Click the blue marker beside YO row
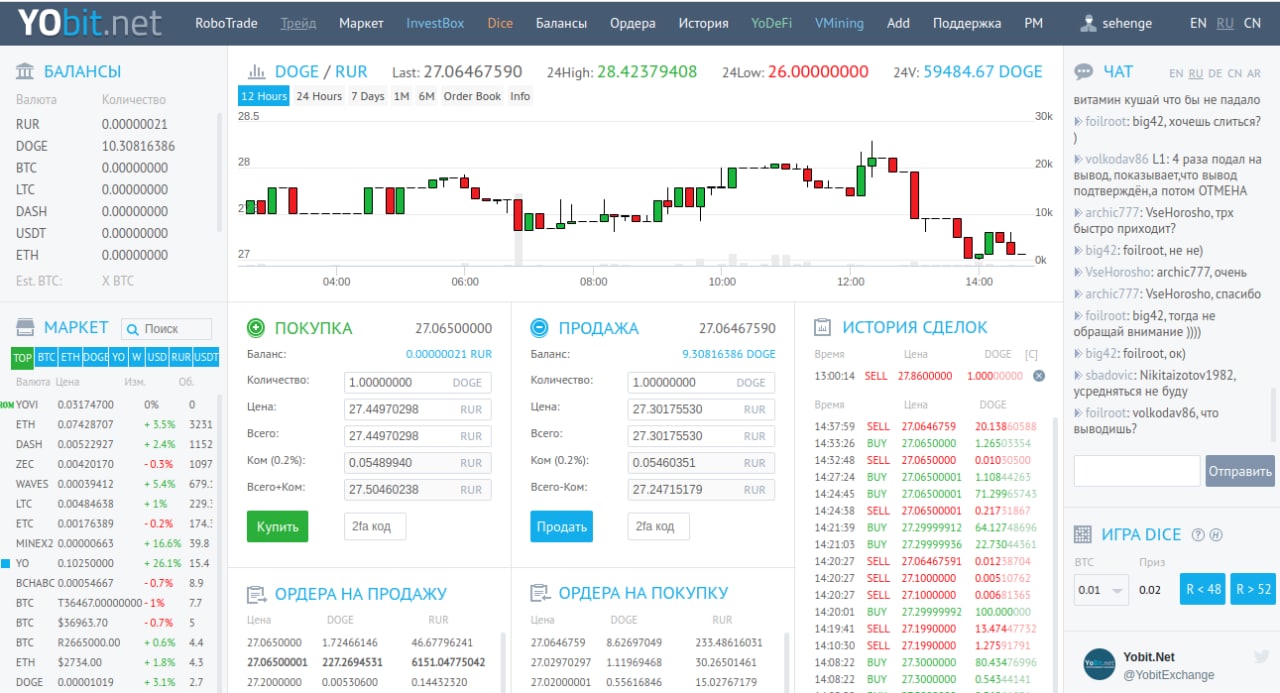1280x693 pixels. pyautogui.click(x=6, y=563)
